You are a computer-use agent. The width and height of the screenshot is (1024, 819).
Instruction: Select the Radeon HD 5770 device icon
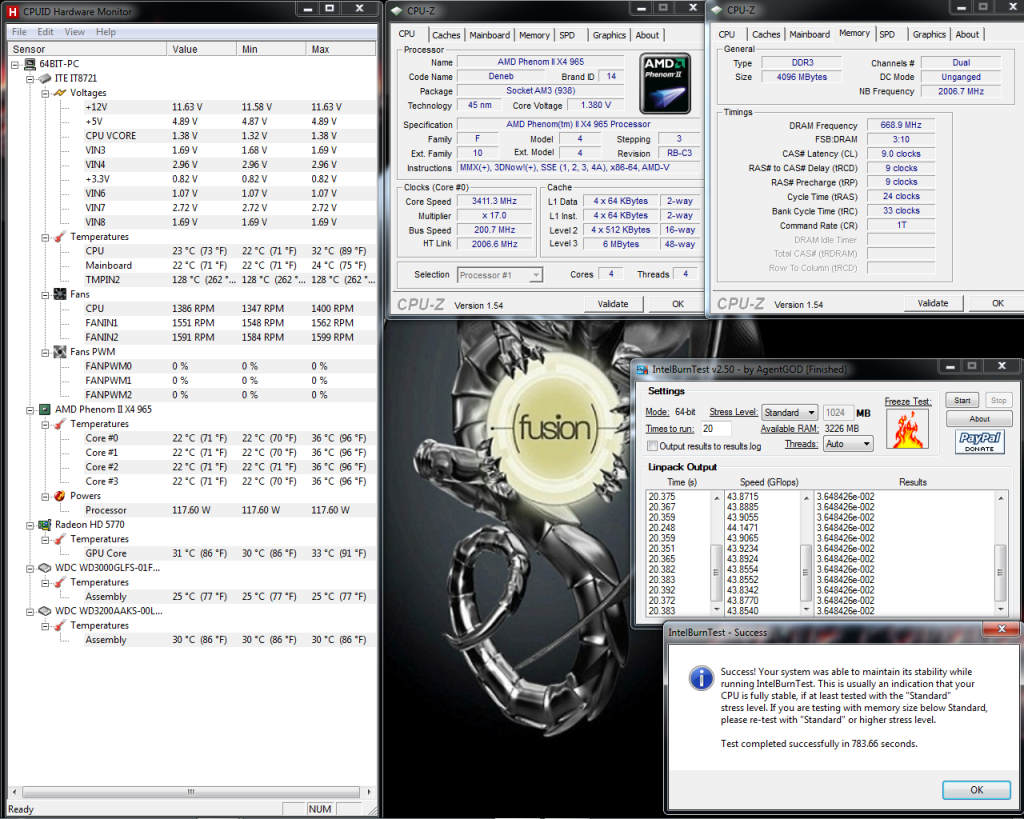(x=45, y=524)
